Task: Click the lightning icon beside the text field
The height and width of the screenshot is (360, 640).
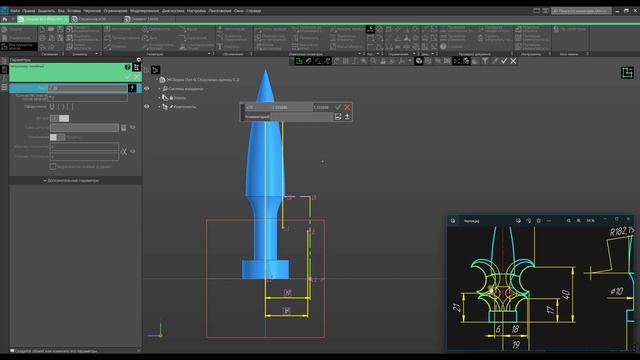Action: [132, 88]
